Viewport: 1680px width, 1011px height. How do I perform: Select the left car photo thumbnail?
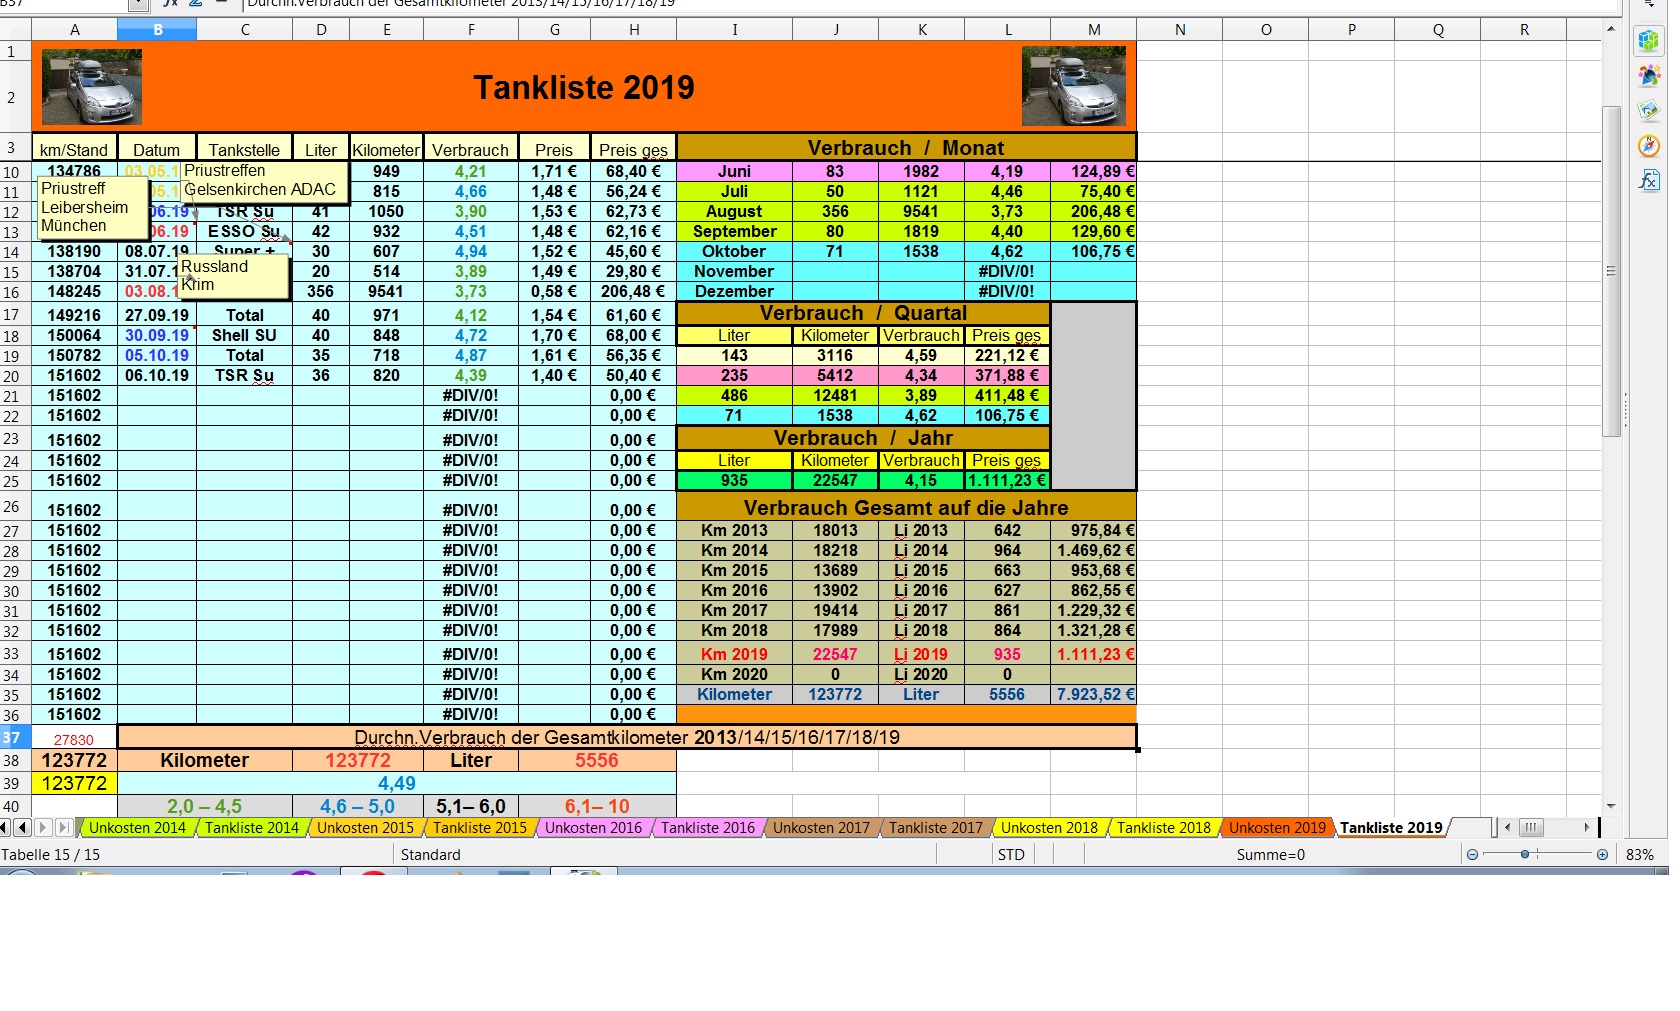pos(92,87)
